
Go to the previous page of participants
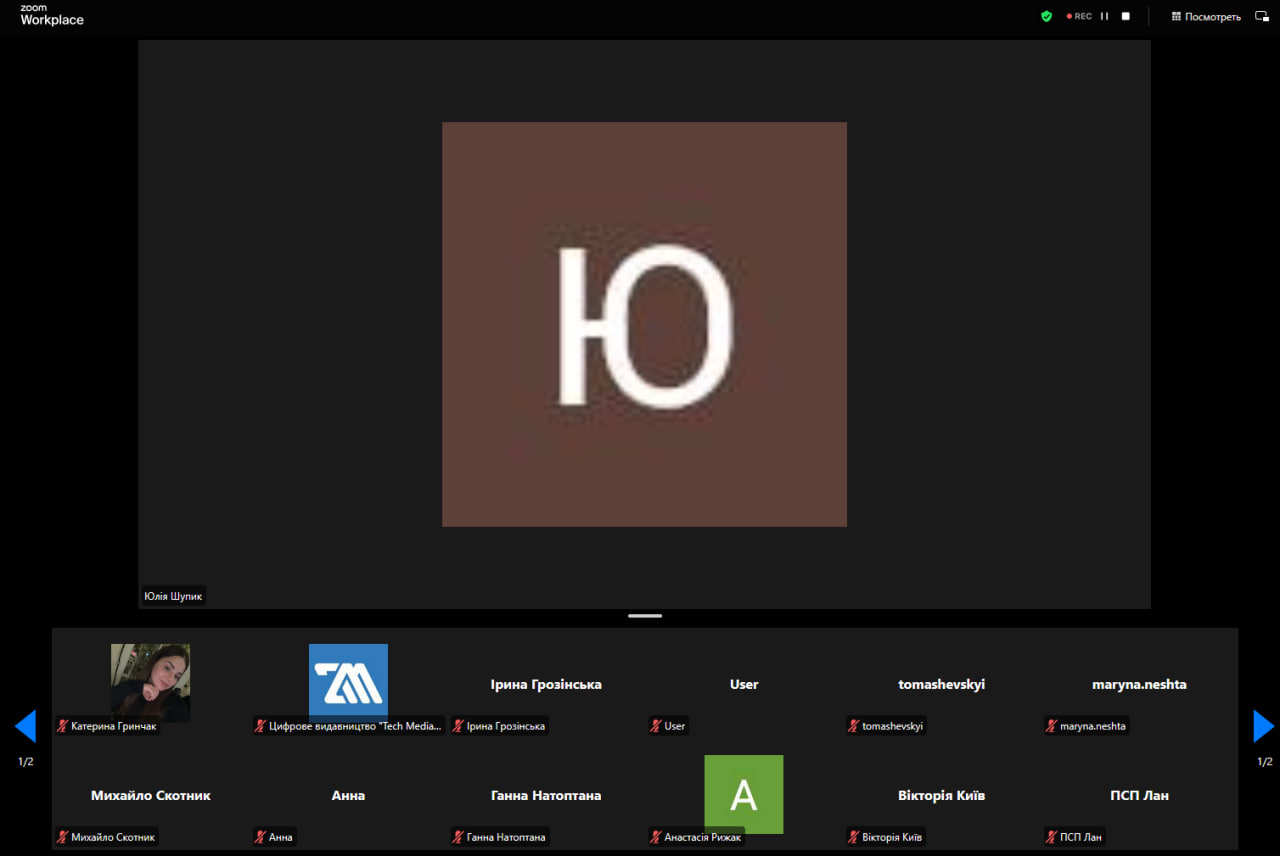(x=26, y=726)
